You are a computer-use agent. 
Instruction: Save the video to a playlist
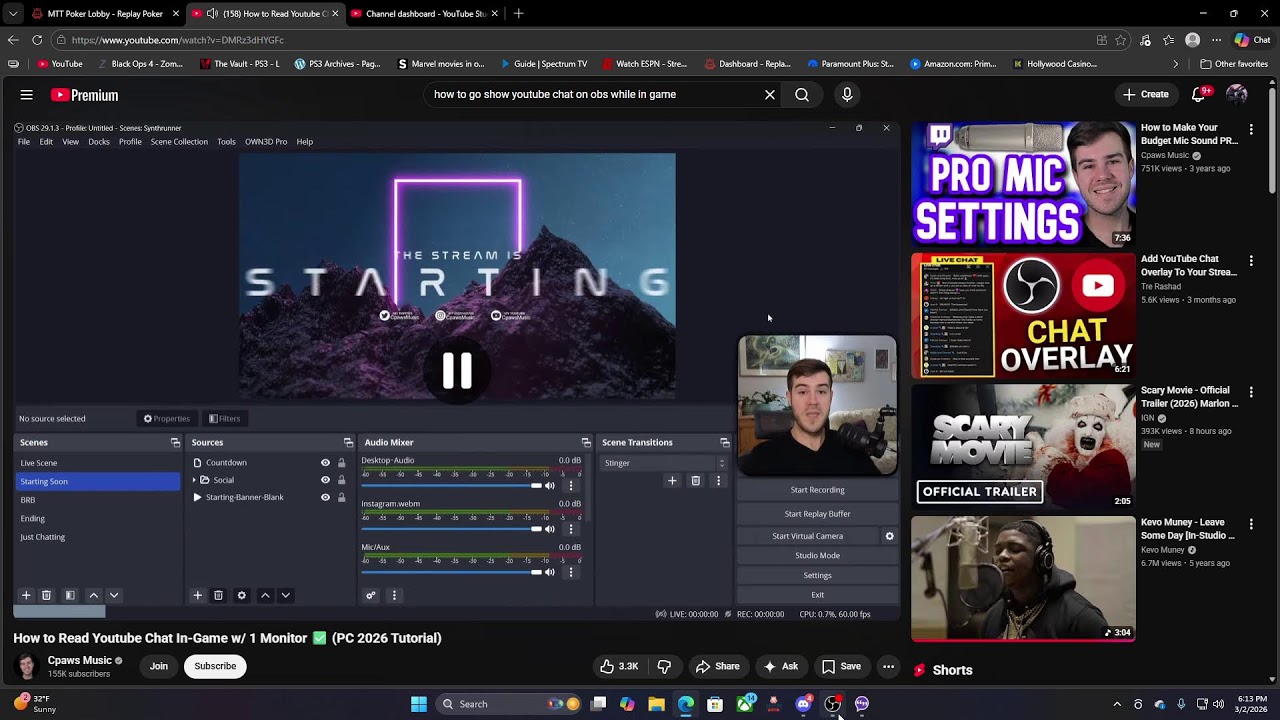point(841,666)
